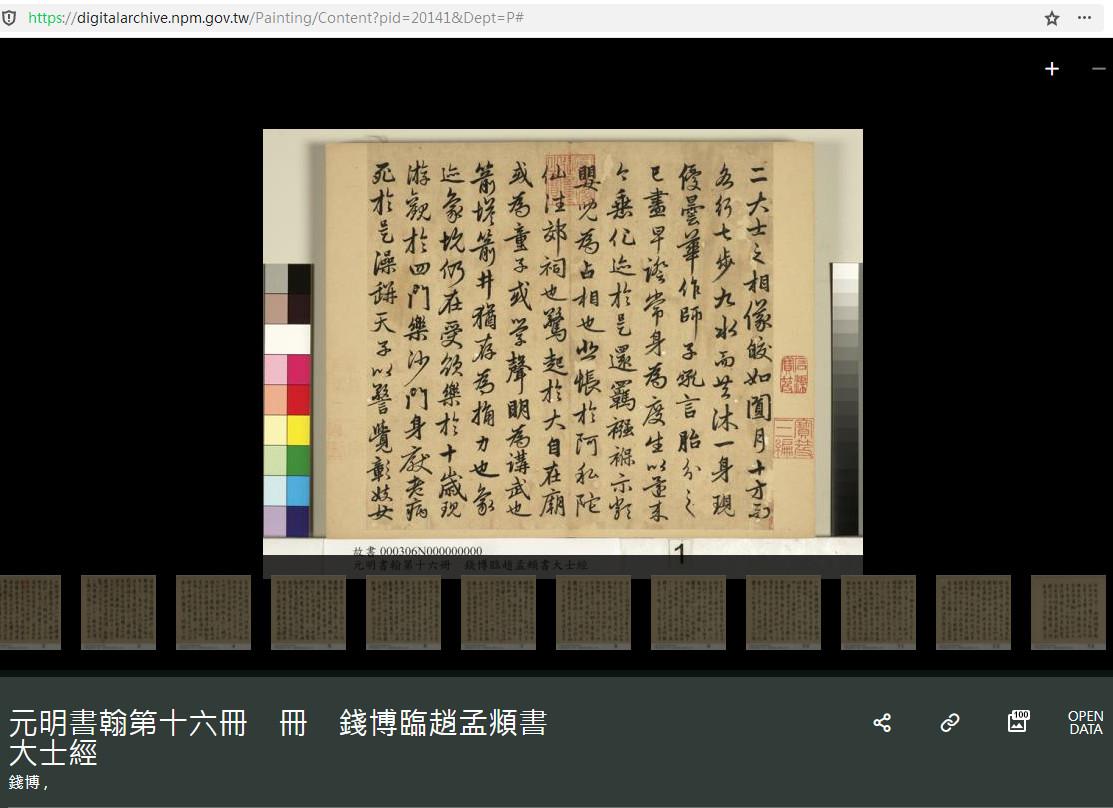
Task: View site security shield info
Action: (x=10, y=18)
